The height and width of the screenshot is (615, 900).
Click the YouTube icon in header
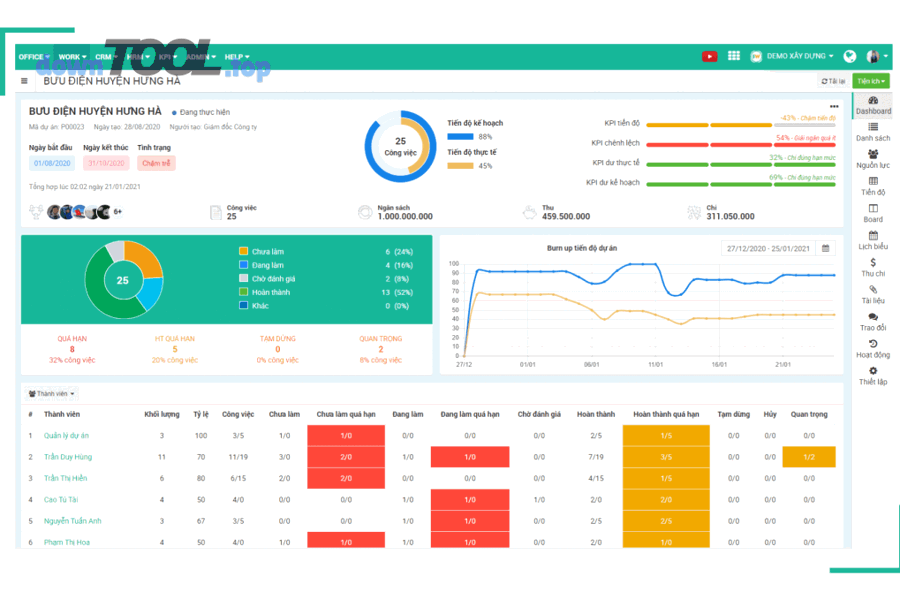point(709,57)
